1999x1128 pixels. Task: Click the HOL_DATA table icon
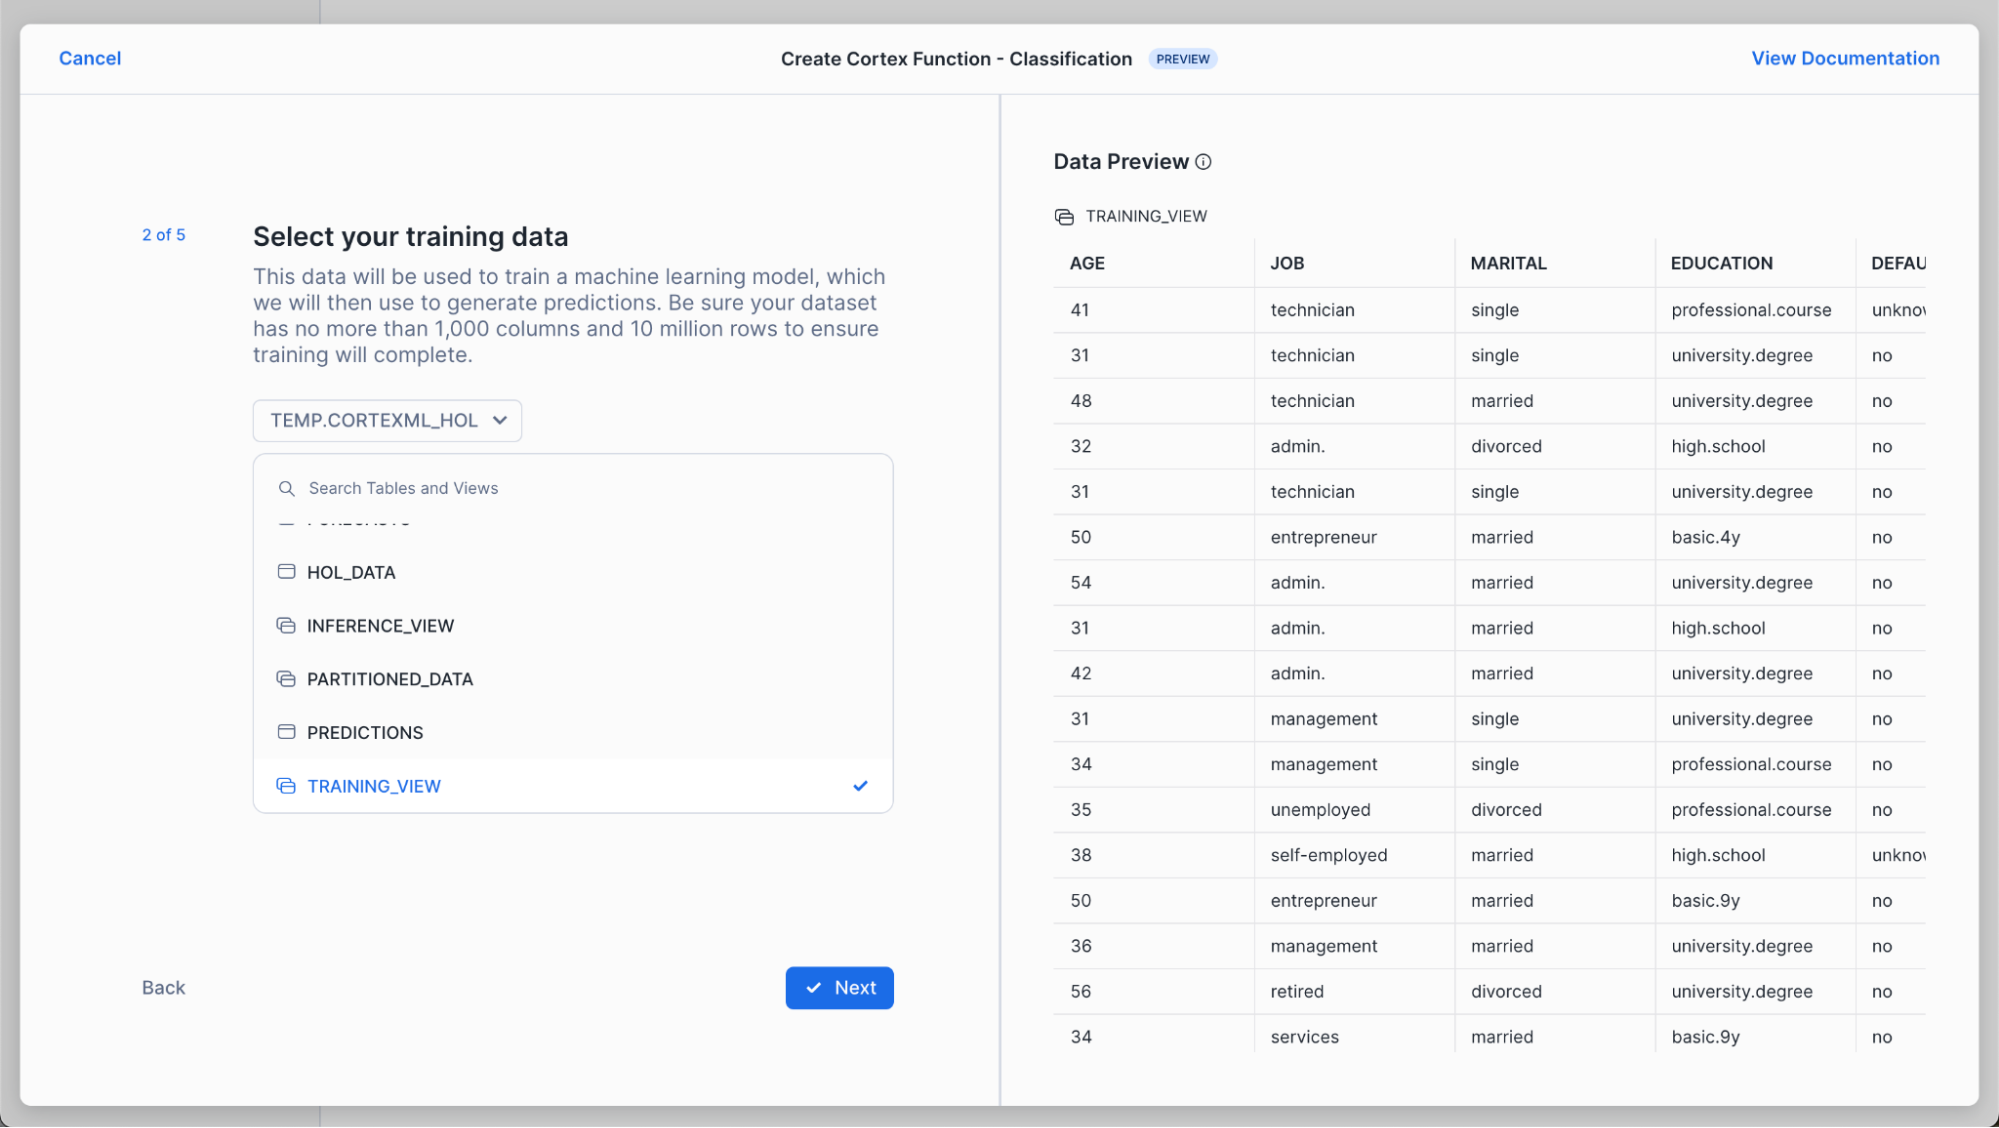click(286, 572)
